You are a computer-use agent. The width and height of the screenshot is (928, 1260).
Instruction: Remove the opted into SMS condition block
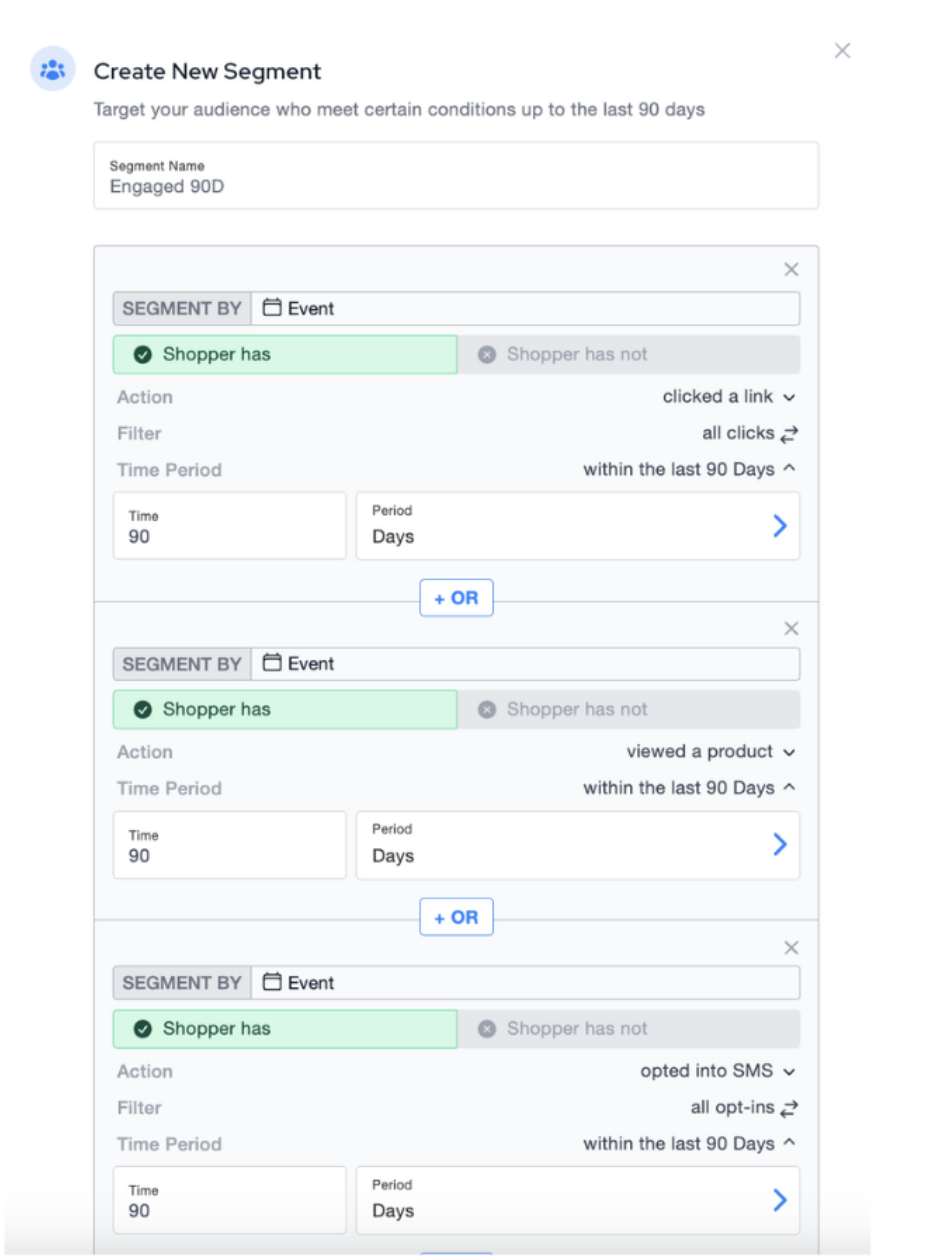pos(791,948)
